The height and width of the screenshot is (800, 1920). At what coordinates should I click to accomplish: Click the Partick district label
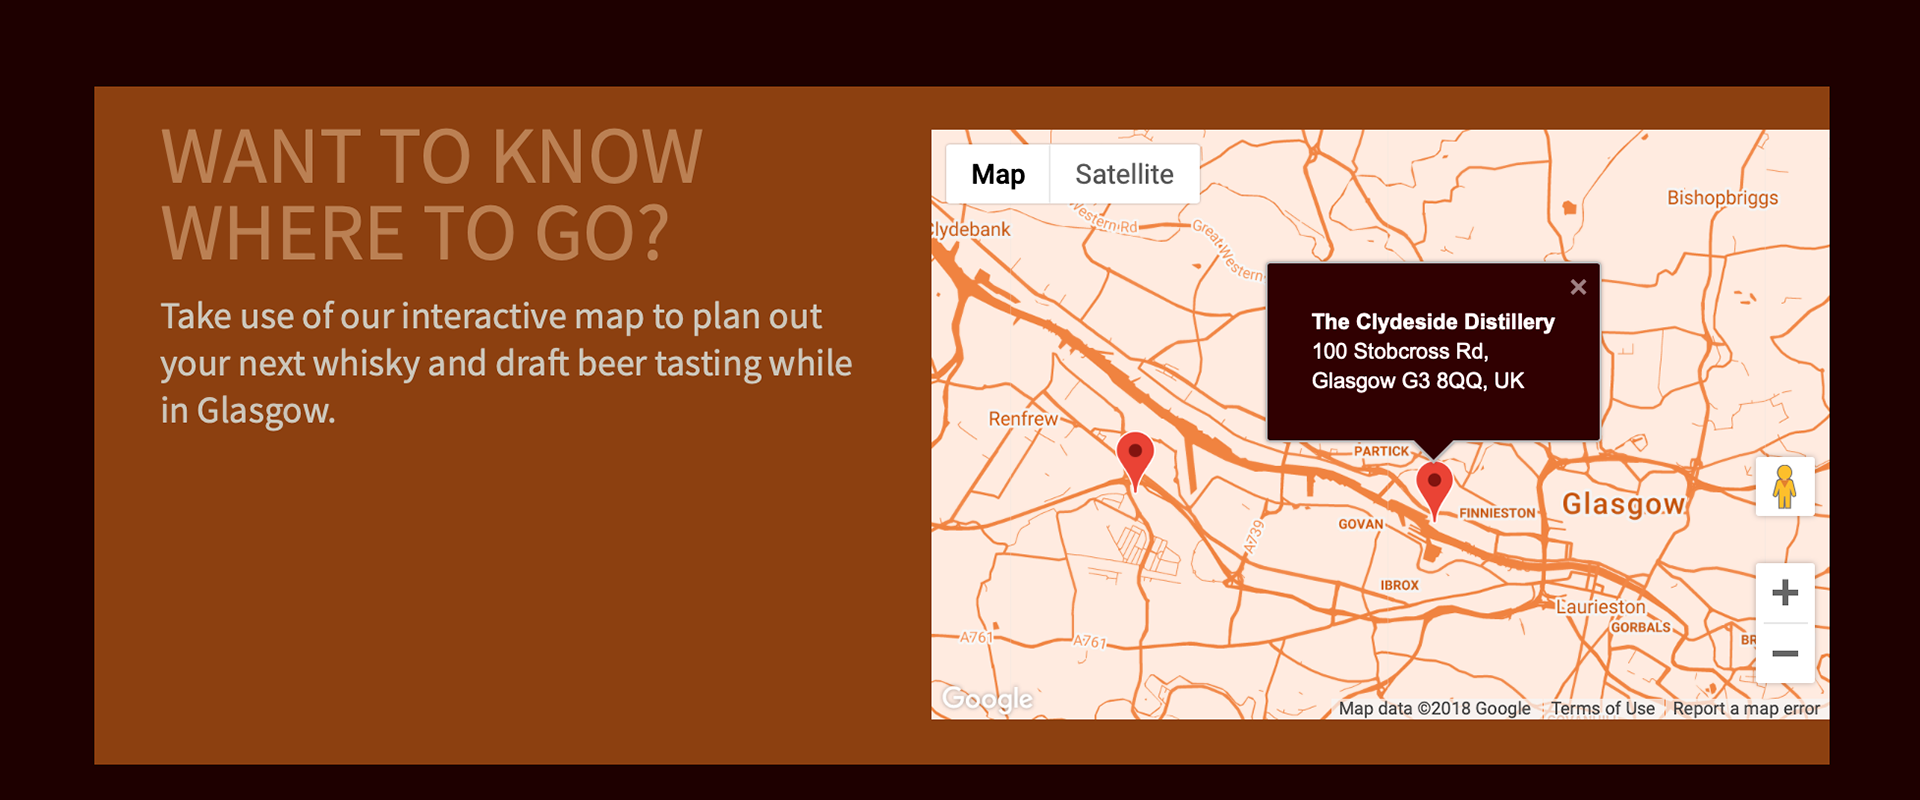pyautogui.click(x=1381, y=451)
